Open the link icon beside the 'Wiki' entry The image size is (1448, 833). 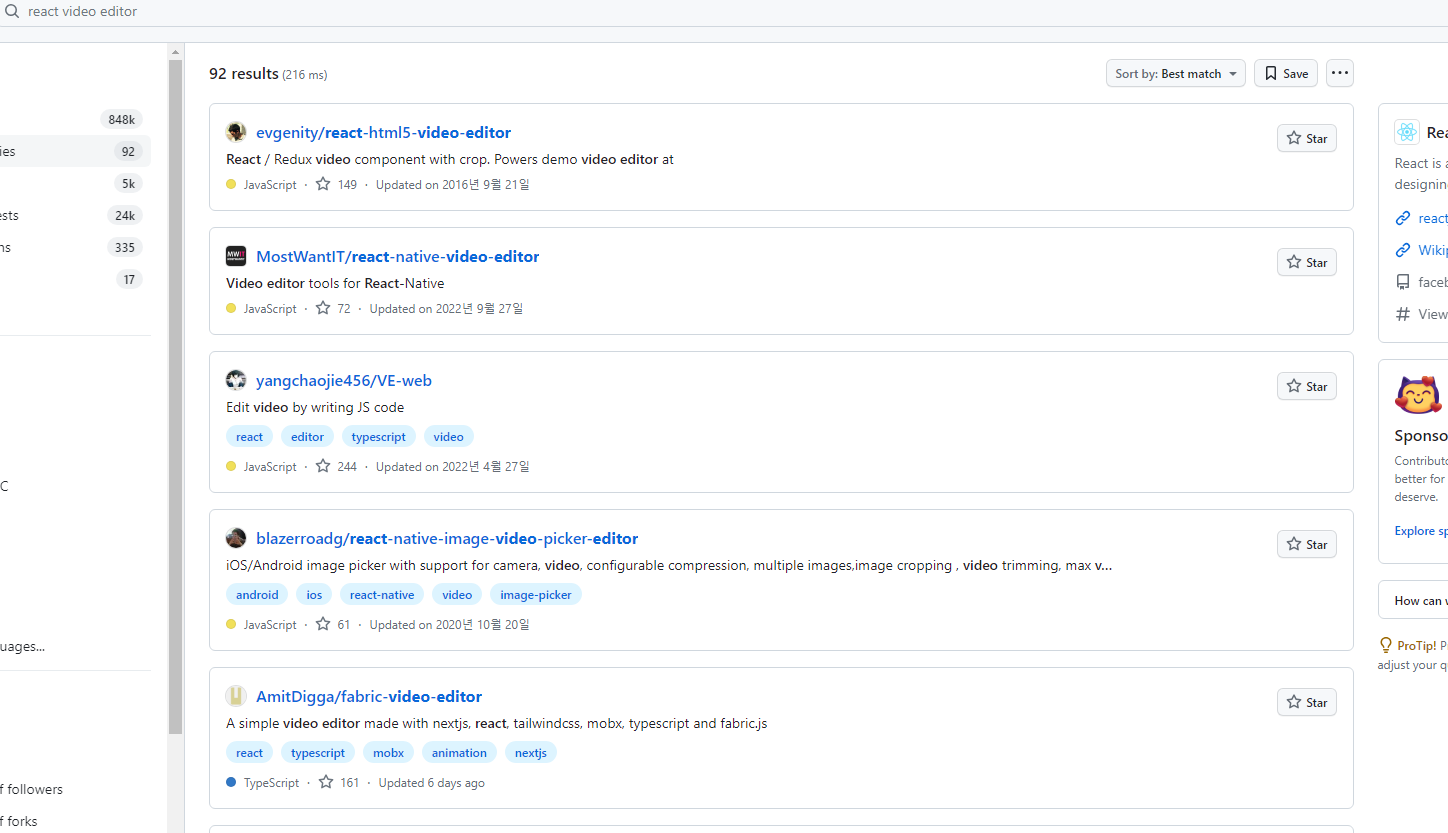[x=1403, y=250]
